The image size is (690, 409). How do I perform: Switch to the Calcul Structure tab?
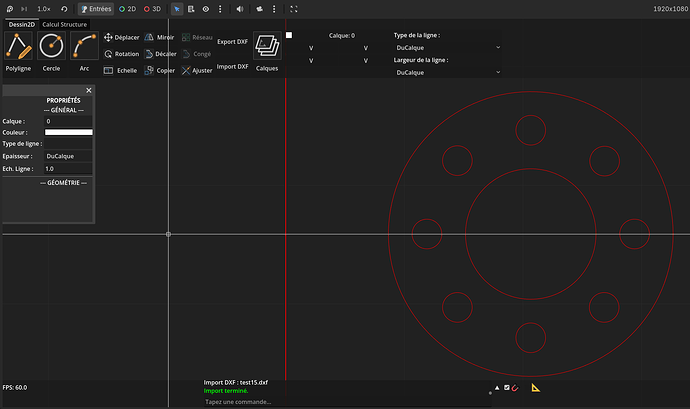pos(65,24)
